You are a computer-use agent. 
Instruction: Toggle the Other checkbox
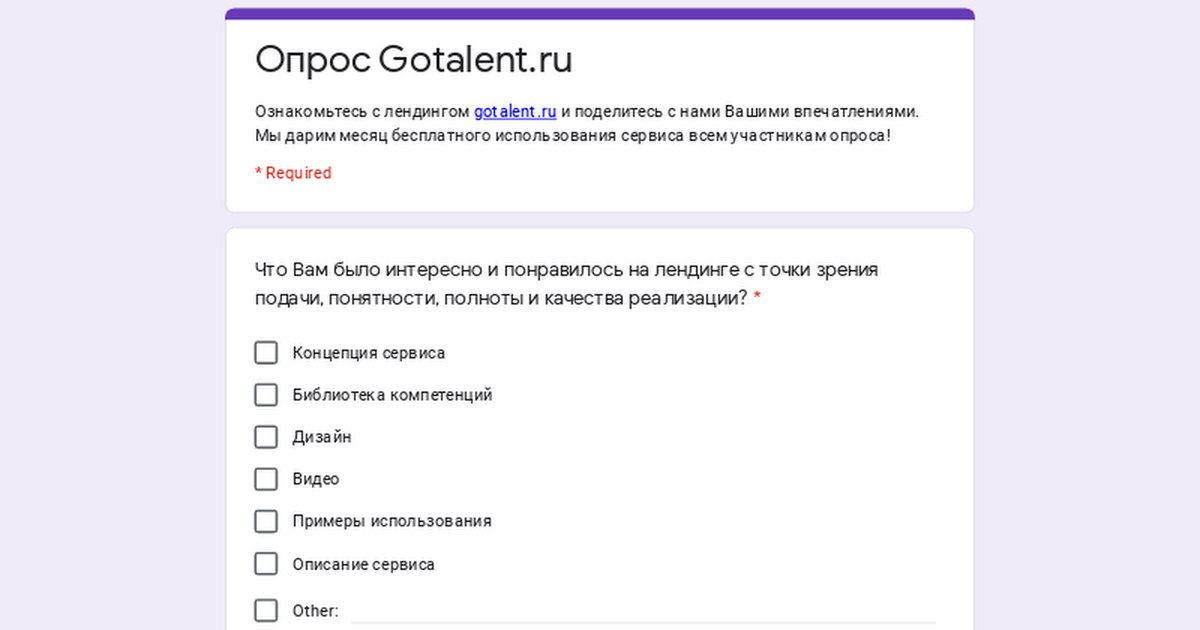(266, 610)
